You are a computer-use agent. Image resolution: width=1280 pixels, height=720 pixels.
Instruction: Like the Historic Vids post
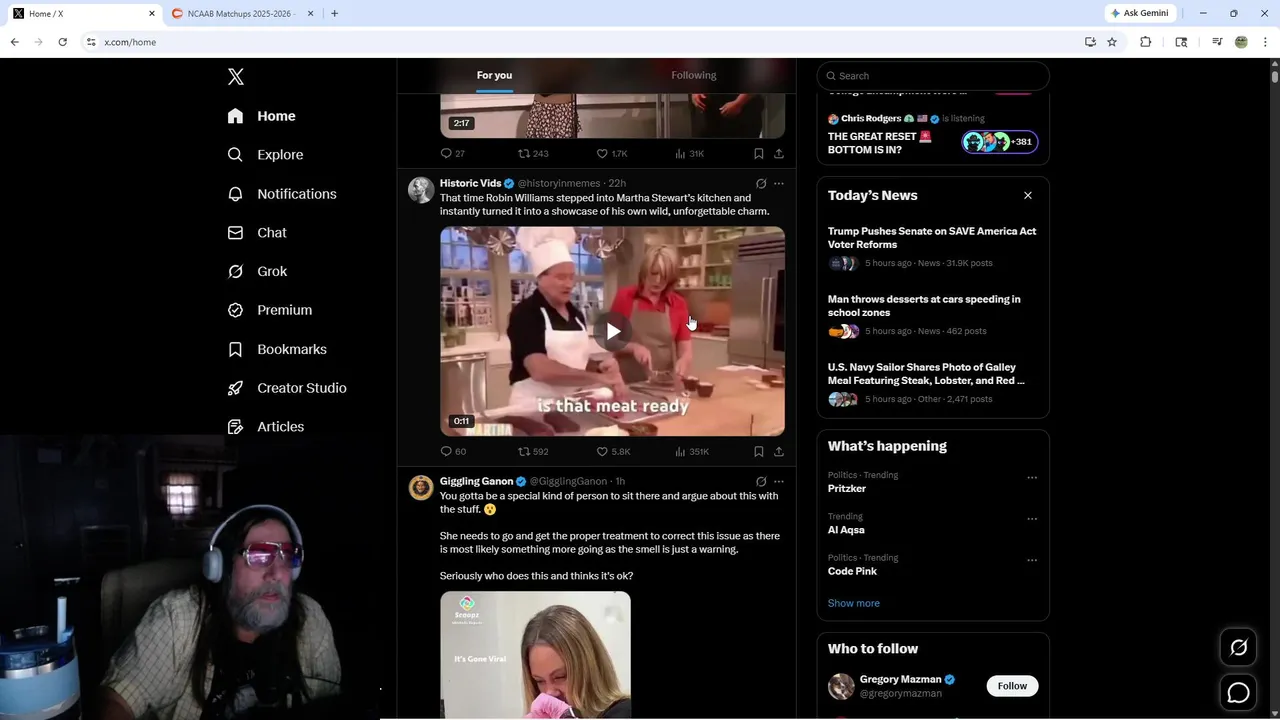[x=613, y=451]
